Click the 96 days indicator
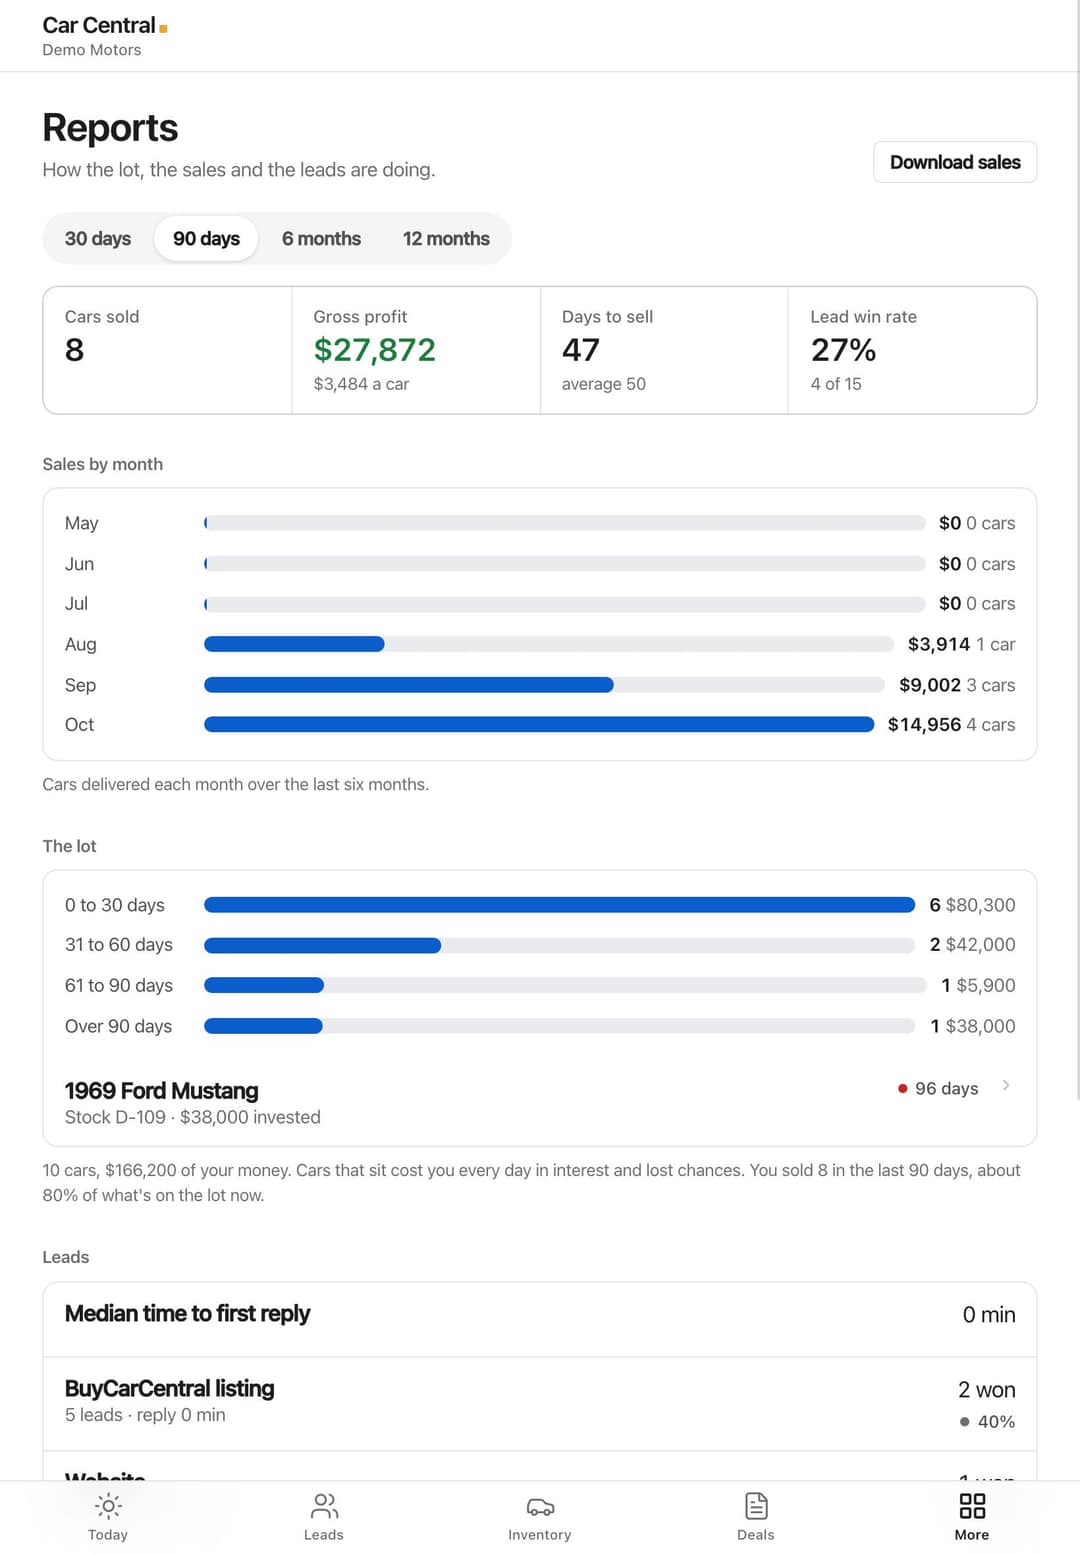This screenshot has width=1080, height=1554. pyautogui.click(x=938, y=1088)
